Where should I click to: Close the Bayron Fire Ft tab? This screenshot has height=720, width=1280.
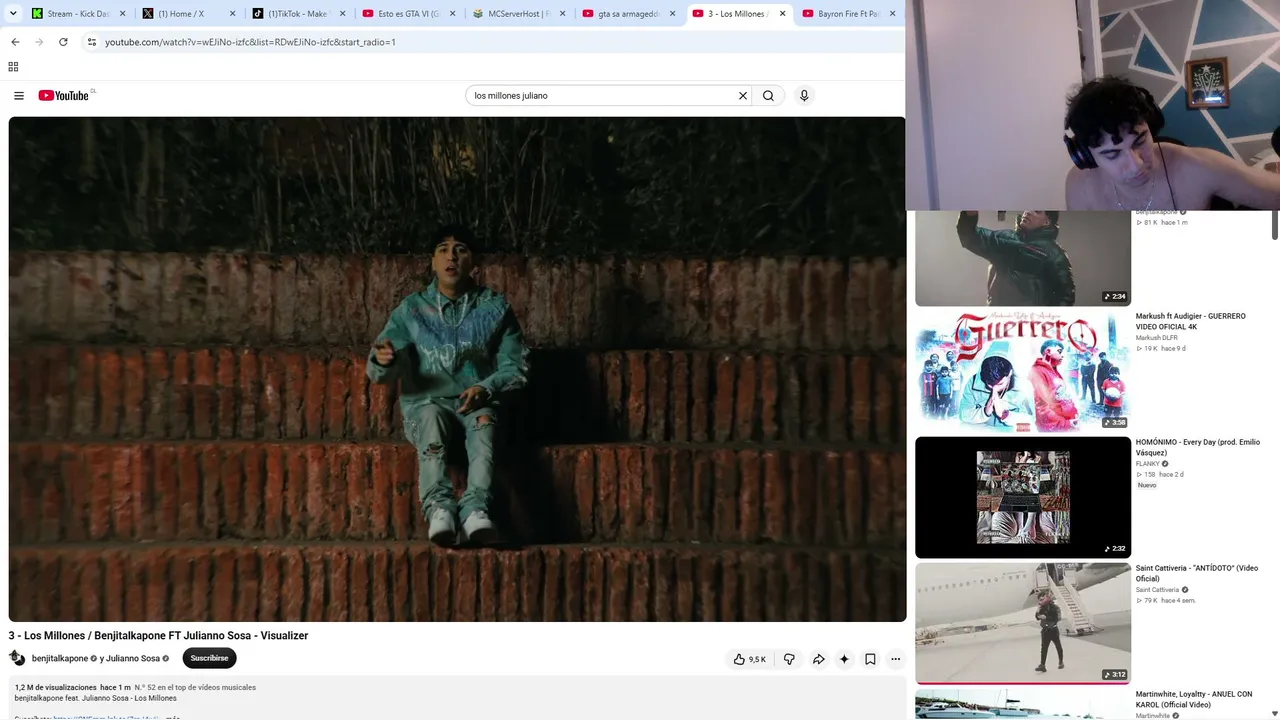click(892, 14)
